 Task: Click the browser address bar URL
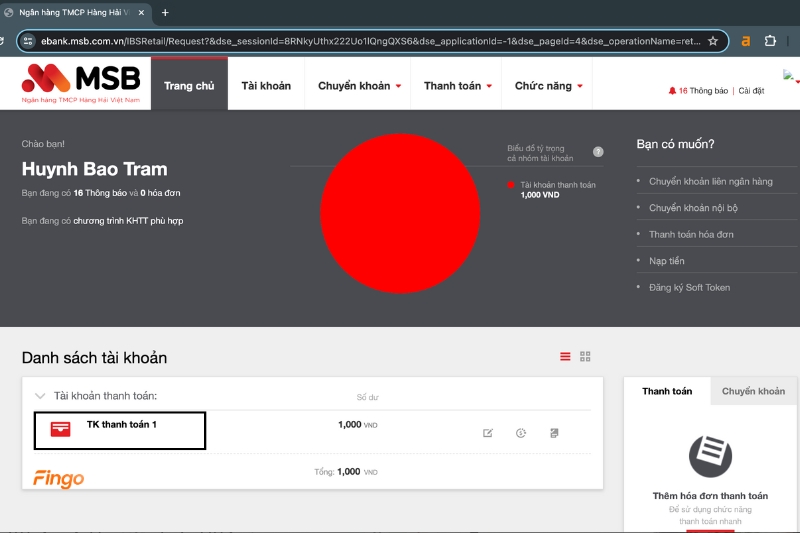[x=370, y=41]
